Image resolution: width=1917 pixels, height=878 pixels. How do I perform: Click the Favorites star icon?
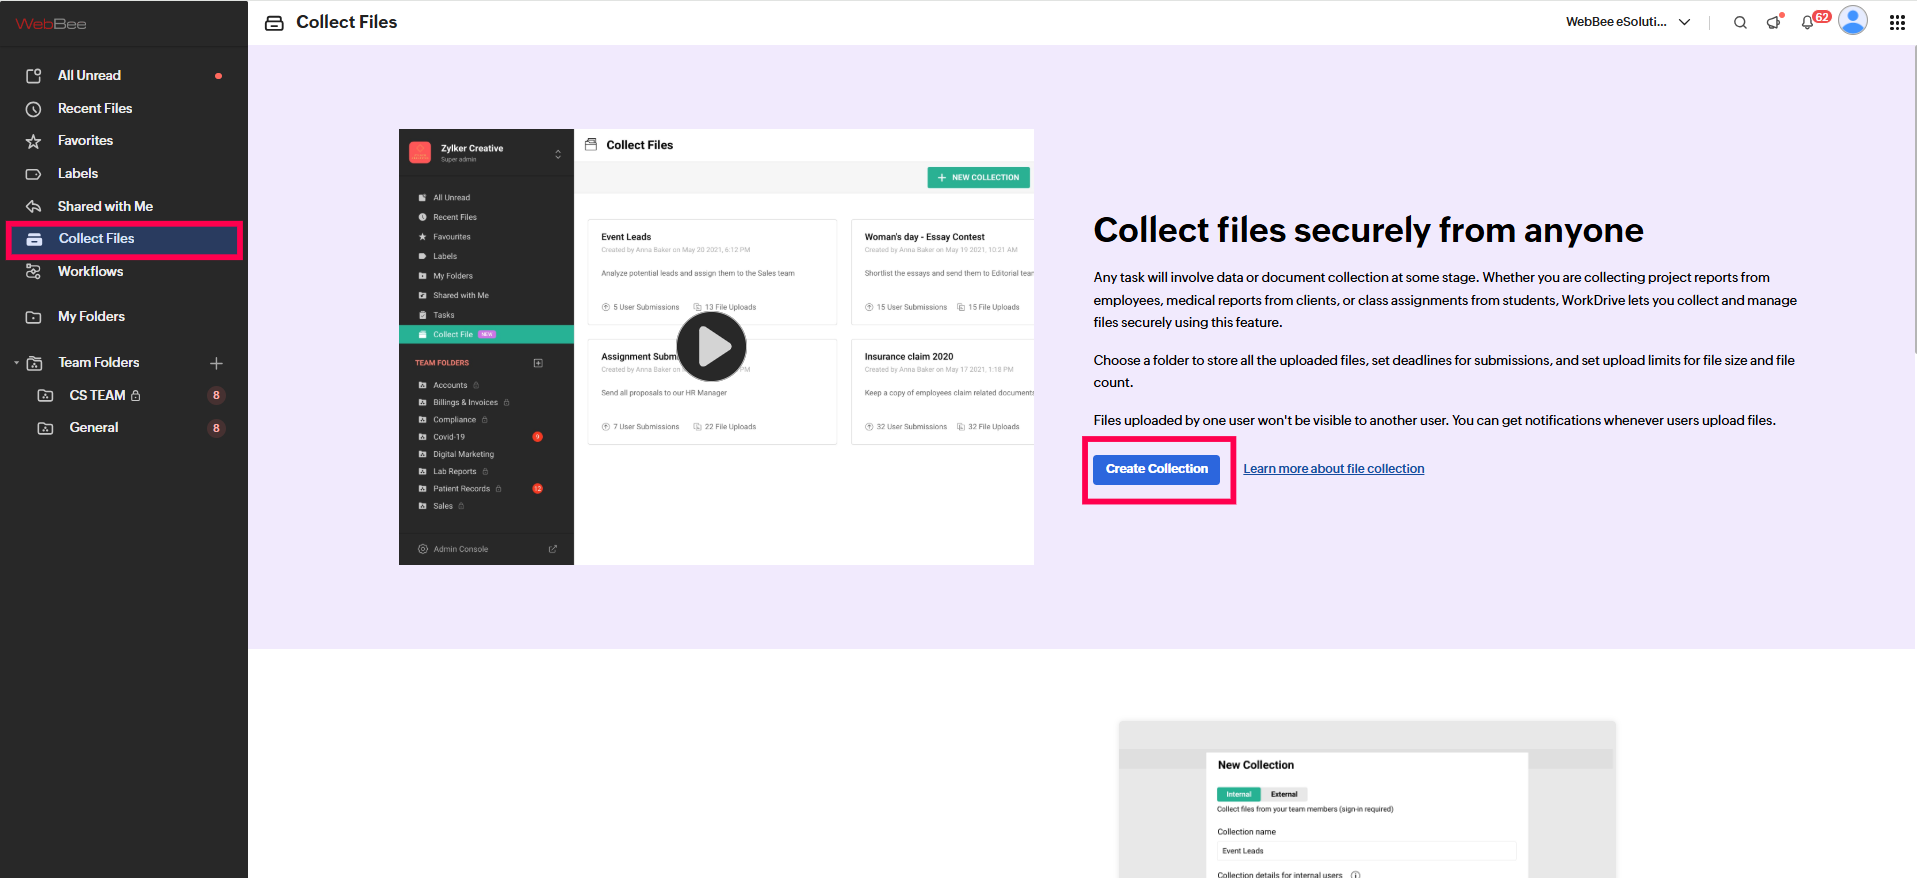coord(33,142)
